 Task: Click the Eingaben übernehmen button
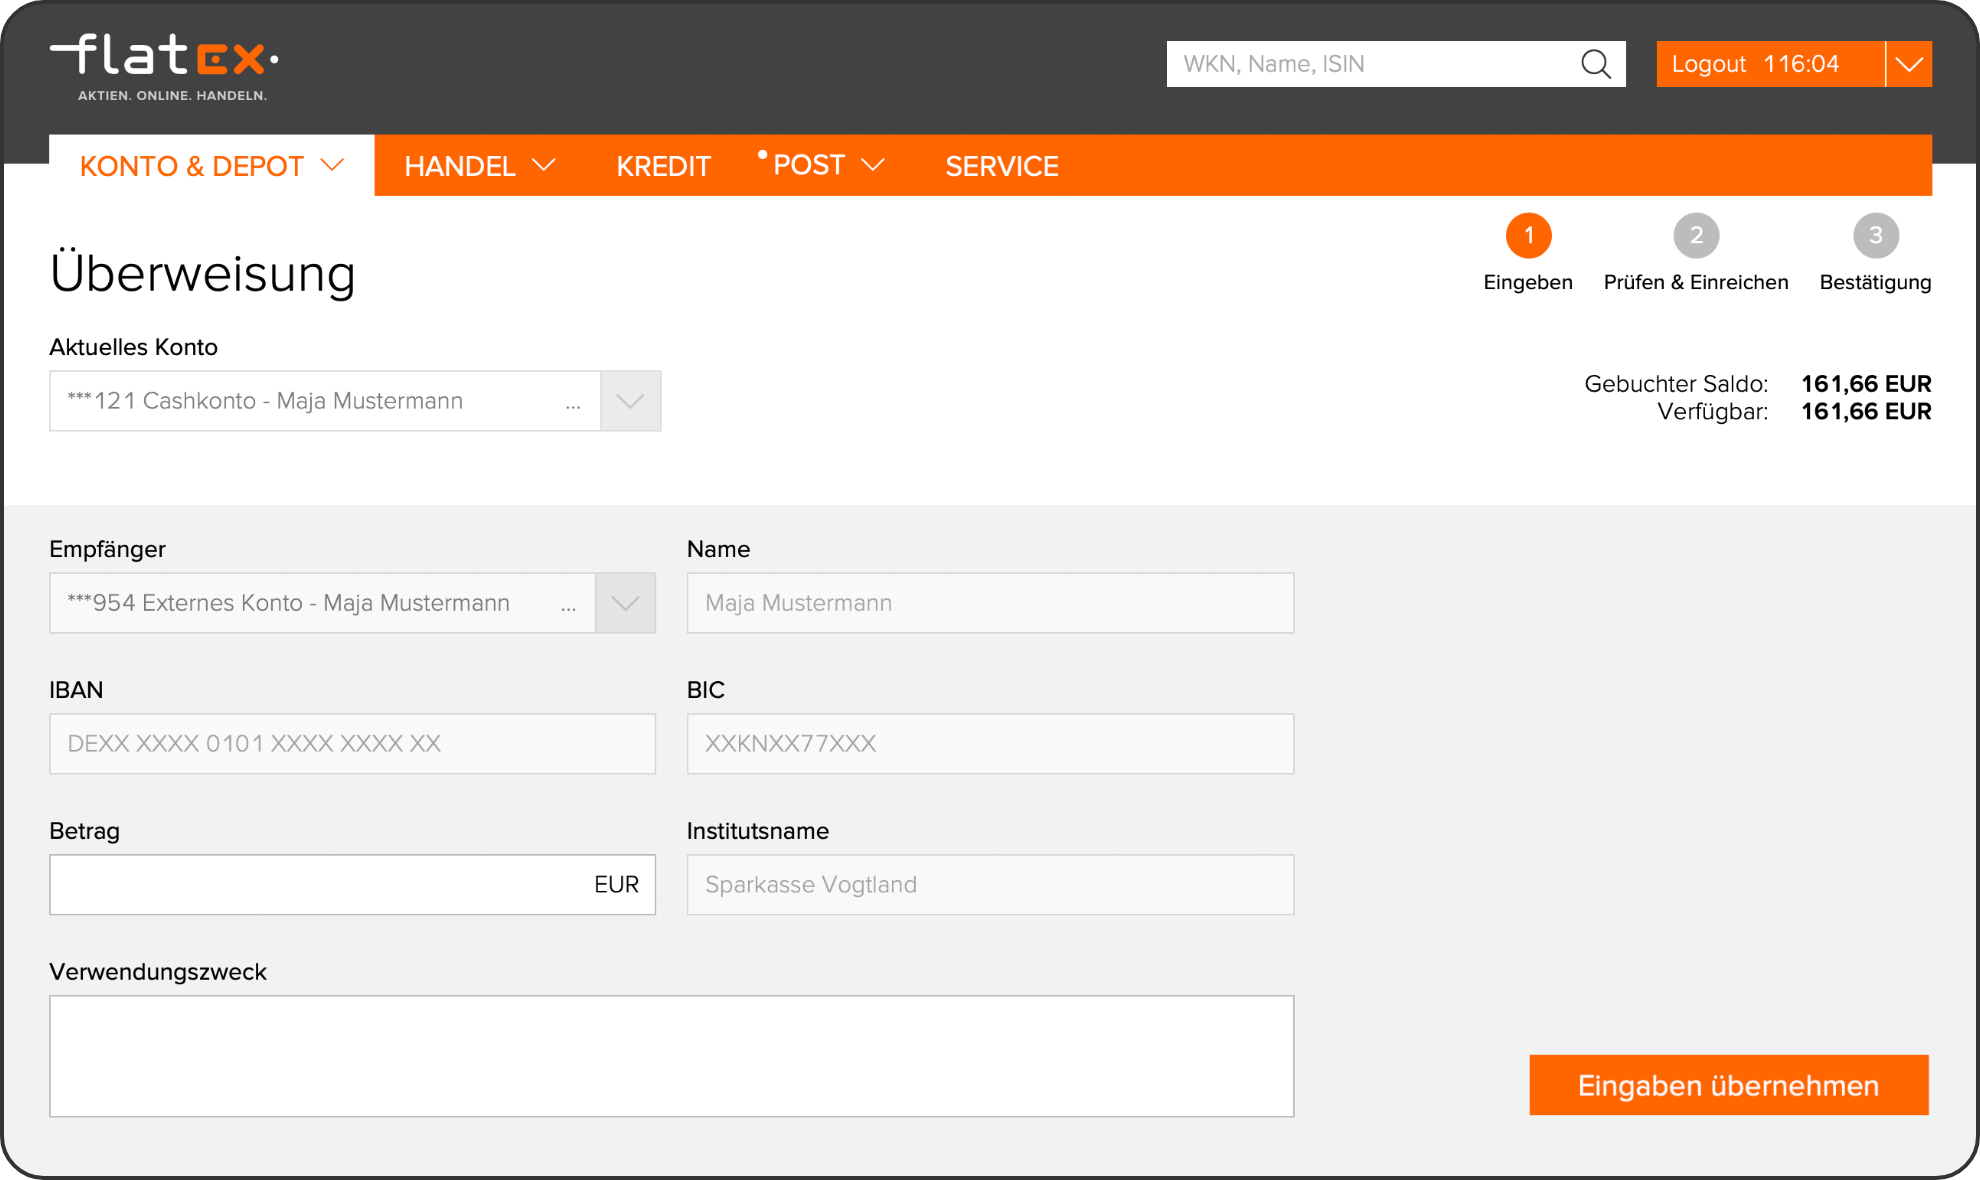point(1728,1085)
